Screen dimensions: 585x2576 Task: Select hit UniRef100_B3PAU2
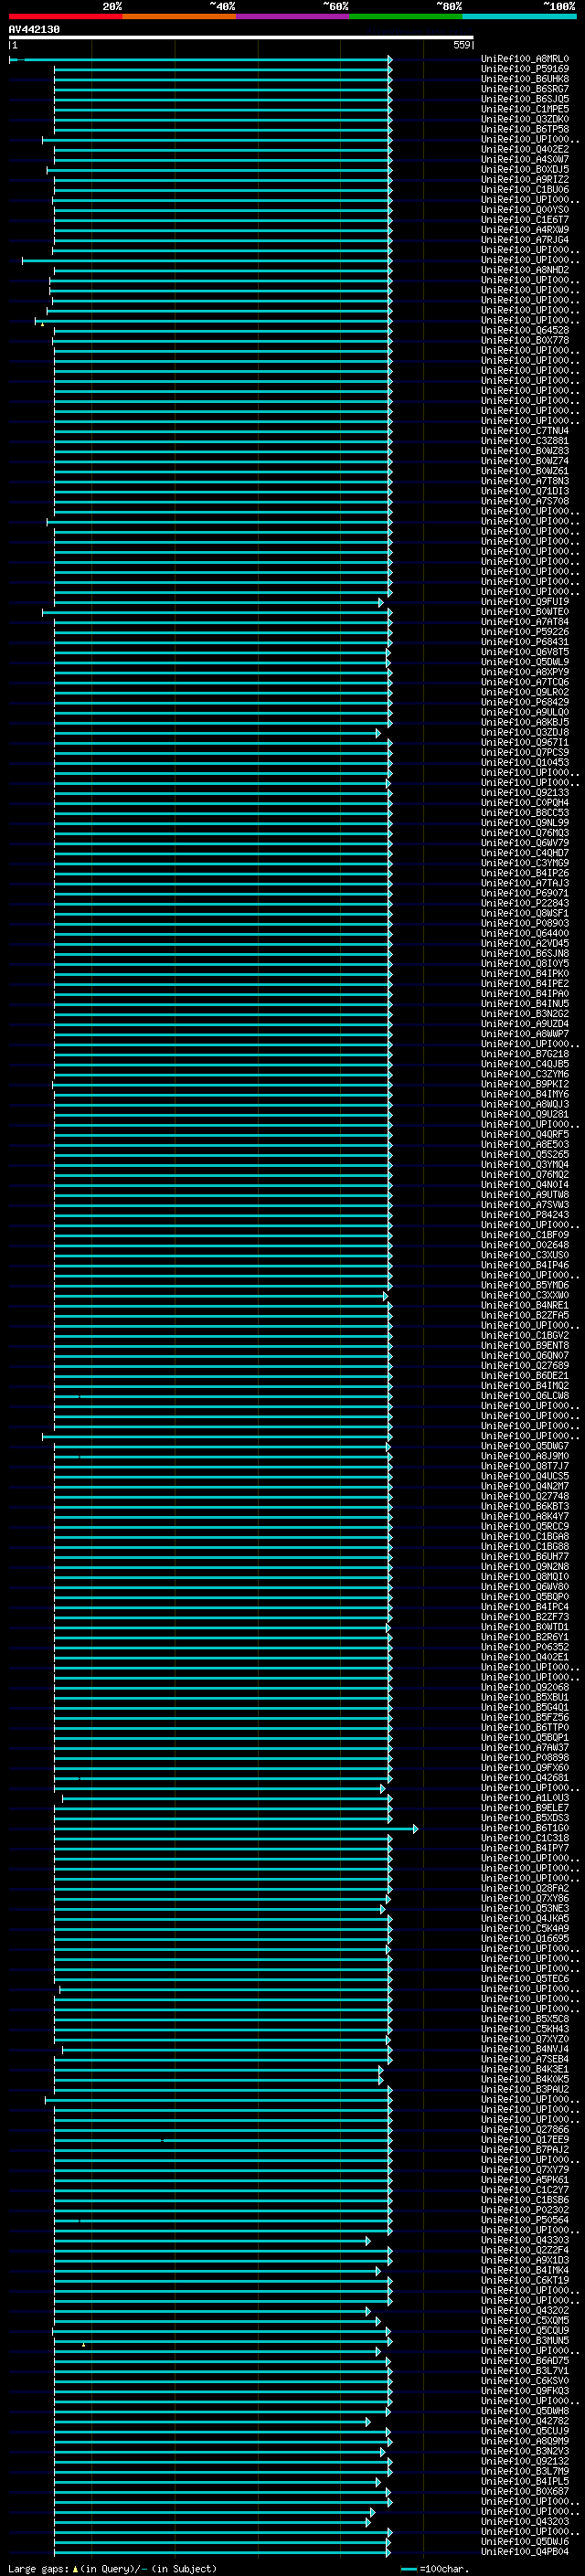click(525, 2089)
